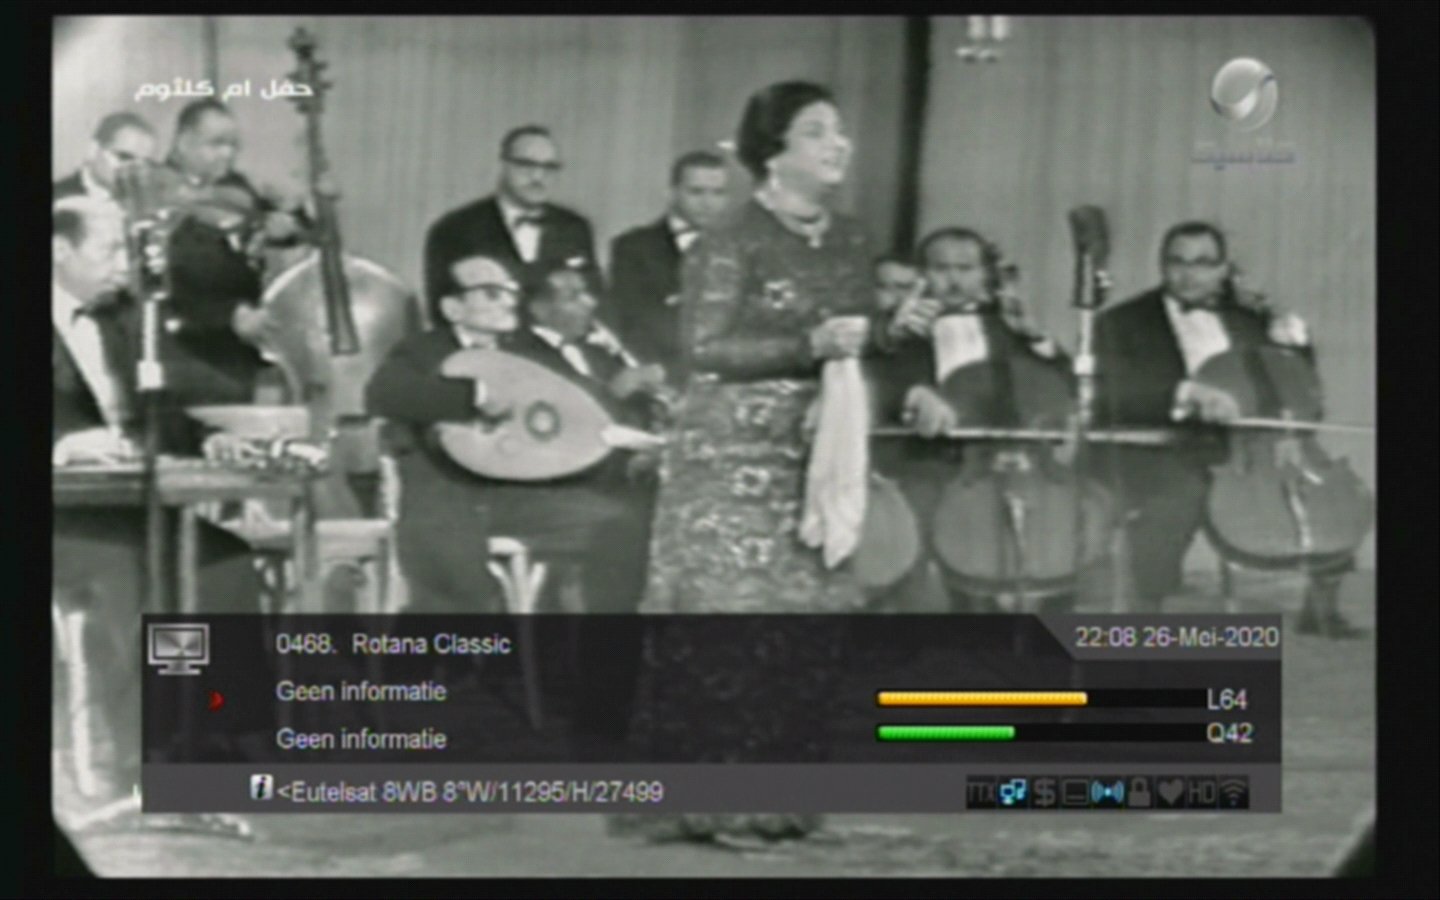Click the TV mode monitor icon
1440x900 pixels.
179,648
